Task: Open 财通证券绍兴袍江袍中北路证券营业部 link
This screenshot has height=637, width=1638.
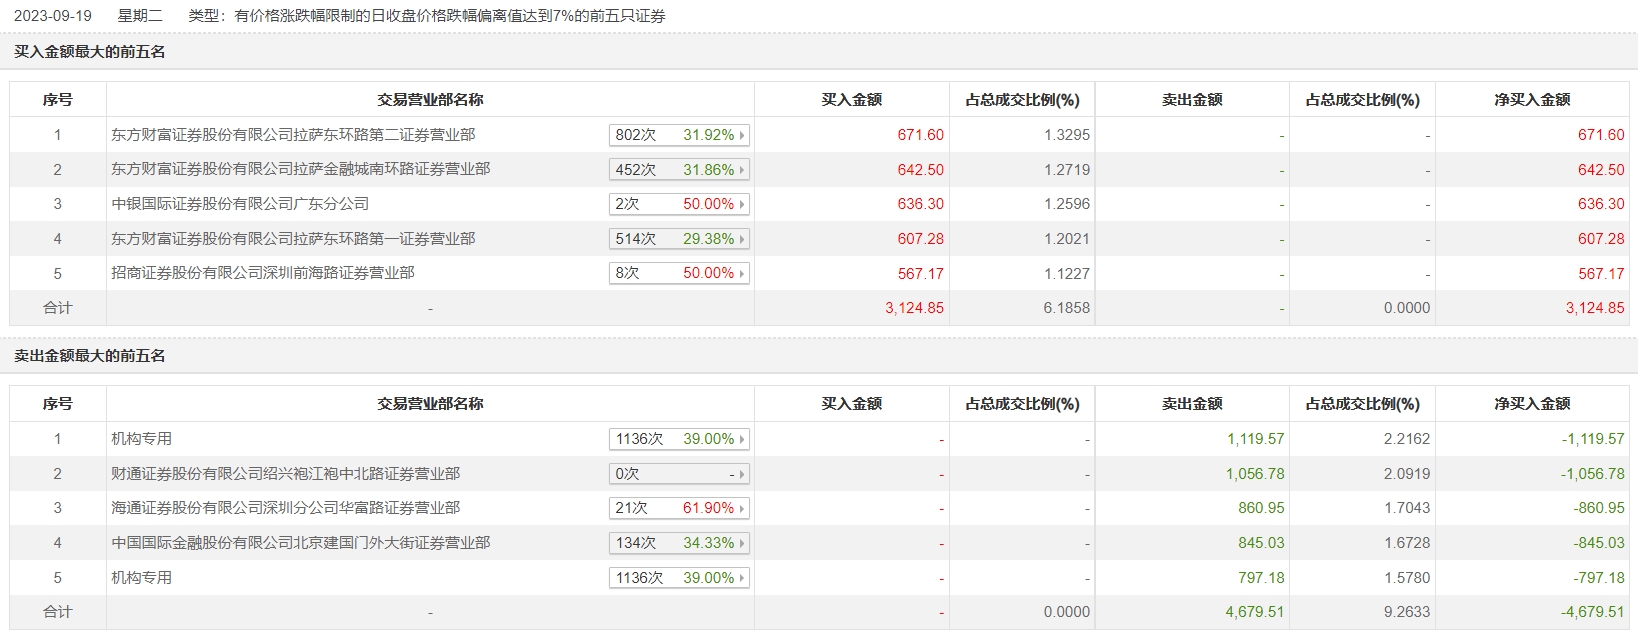Action: pos(286,474)
